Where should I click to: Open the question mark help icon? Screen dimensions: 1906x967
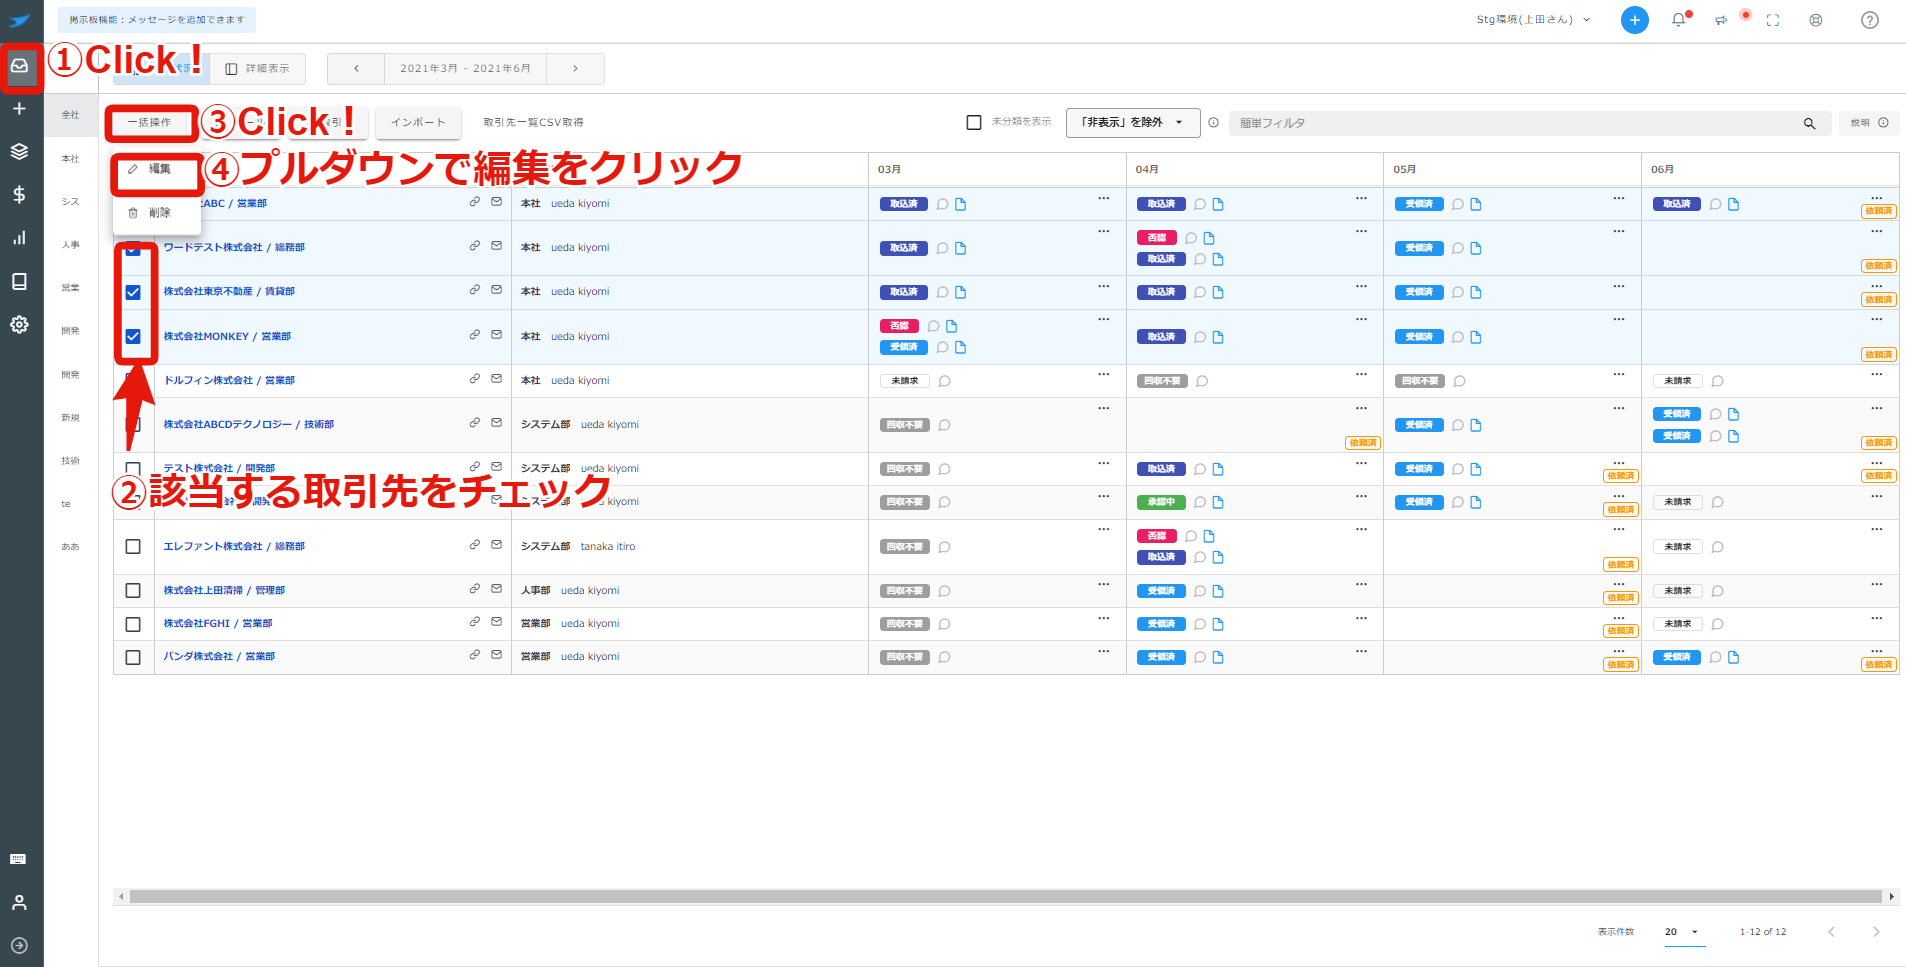tap(1870, 20)
